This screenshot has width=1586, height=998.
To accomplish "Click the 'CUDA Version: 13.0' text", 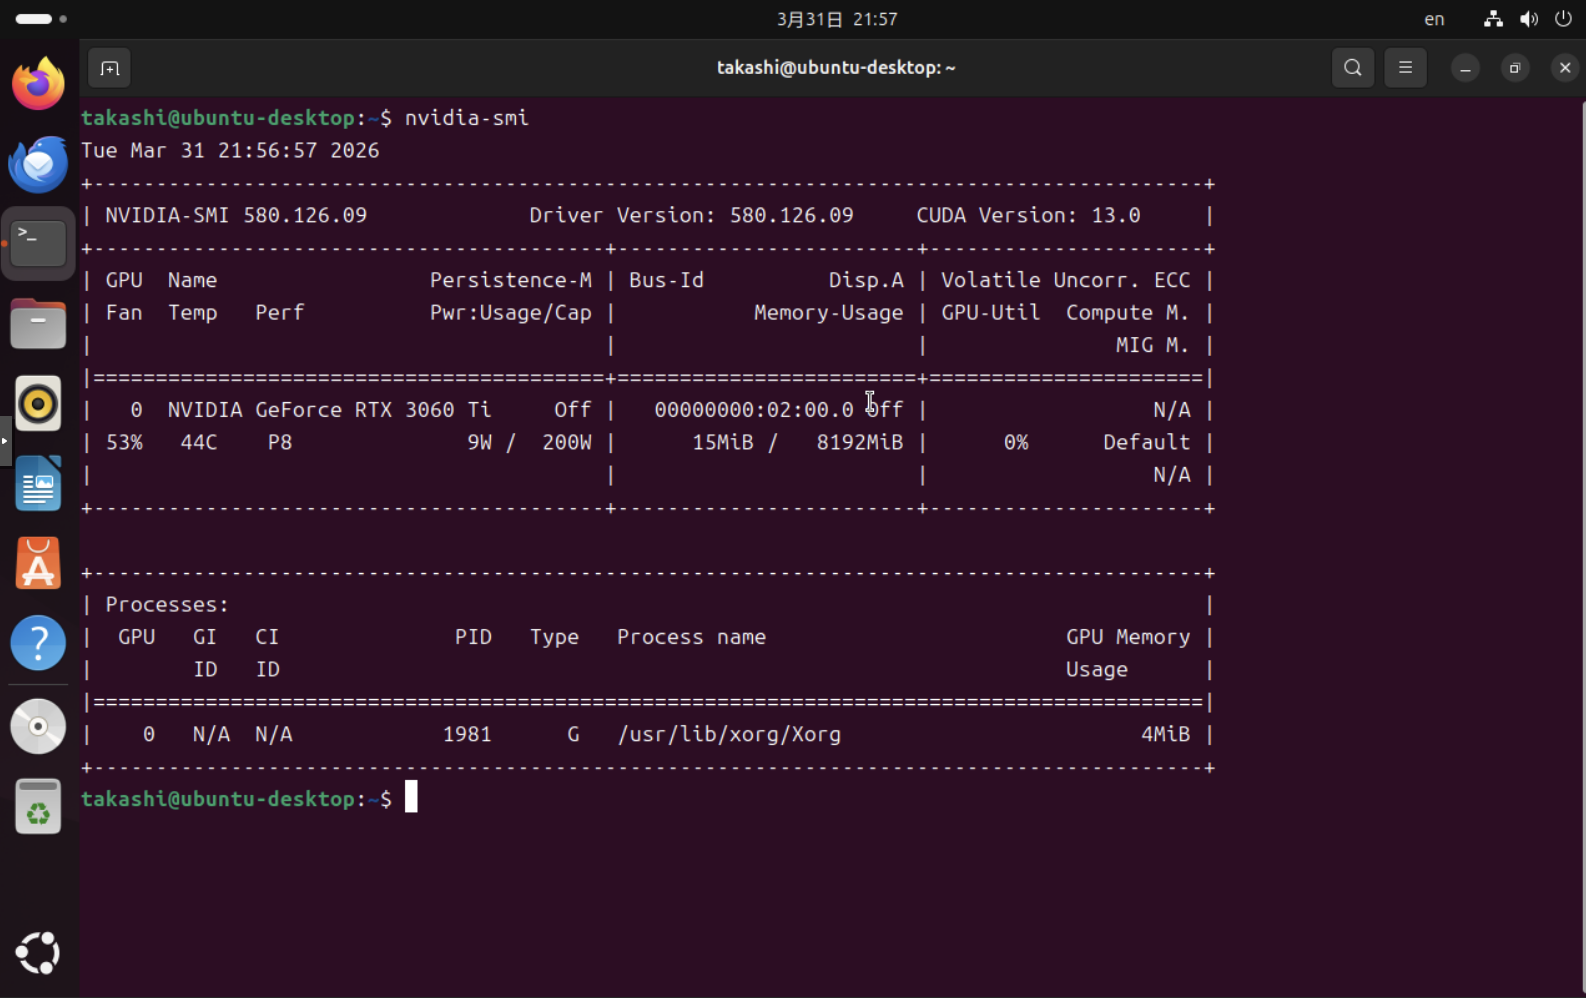I will click(x=1028, y=215).
